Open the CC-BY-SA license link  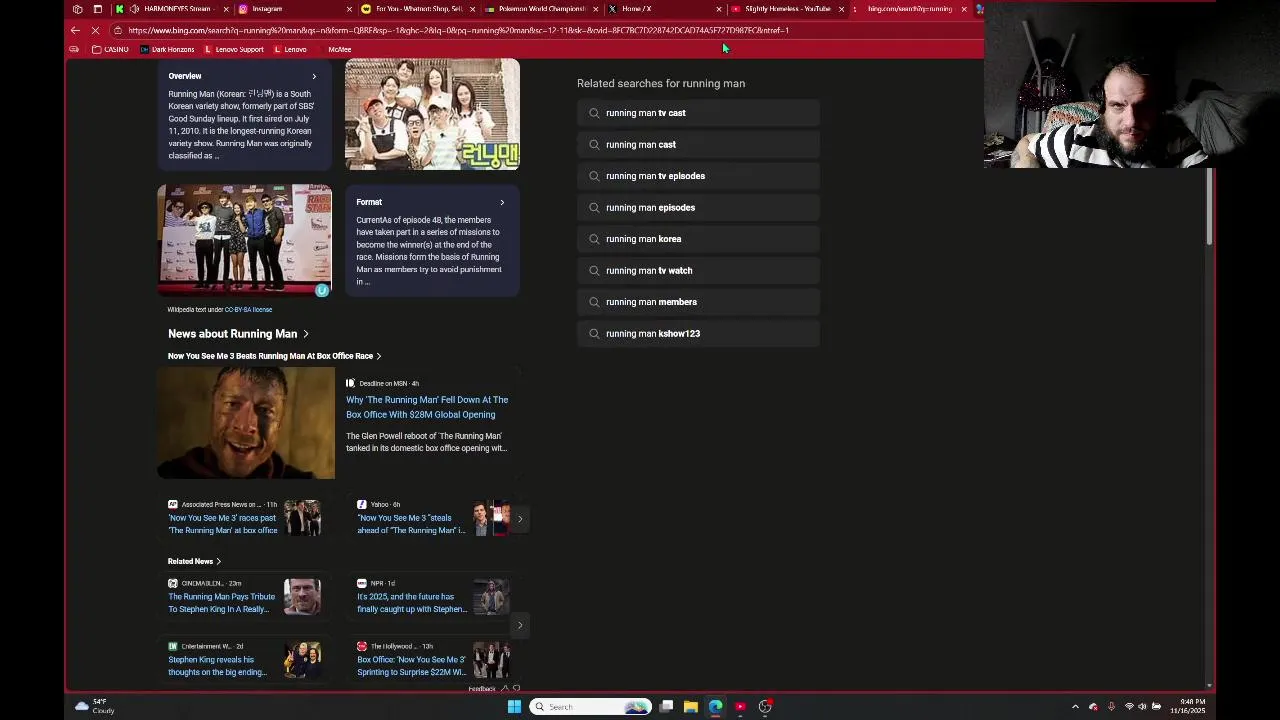tap(248, 310)
